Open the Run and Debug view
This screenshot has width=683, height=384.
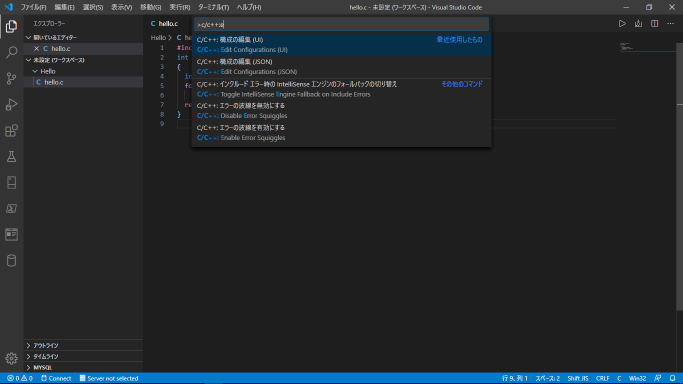tap(11, 104)
